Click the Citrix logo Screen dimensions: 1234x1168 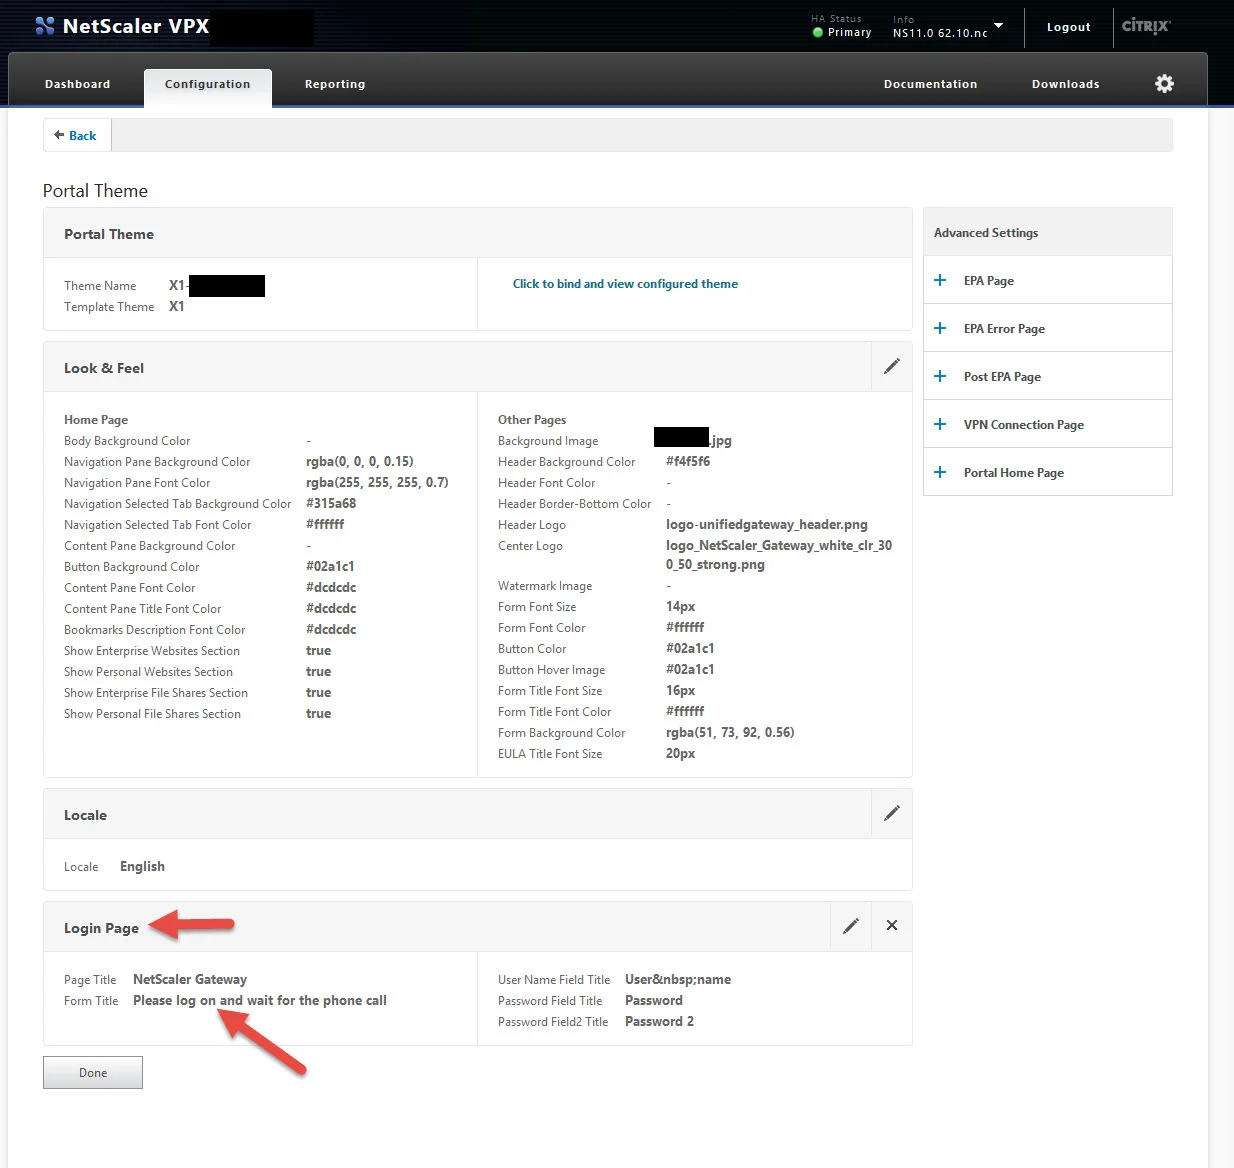pos(1146,26)
